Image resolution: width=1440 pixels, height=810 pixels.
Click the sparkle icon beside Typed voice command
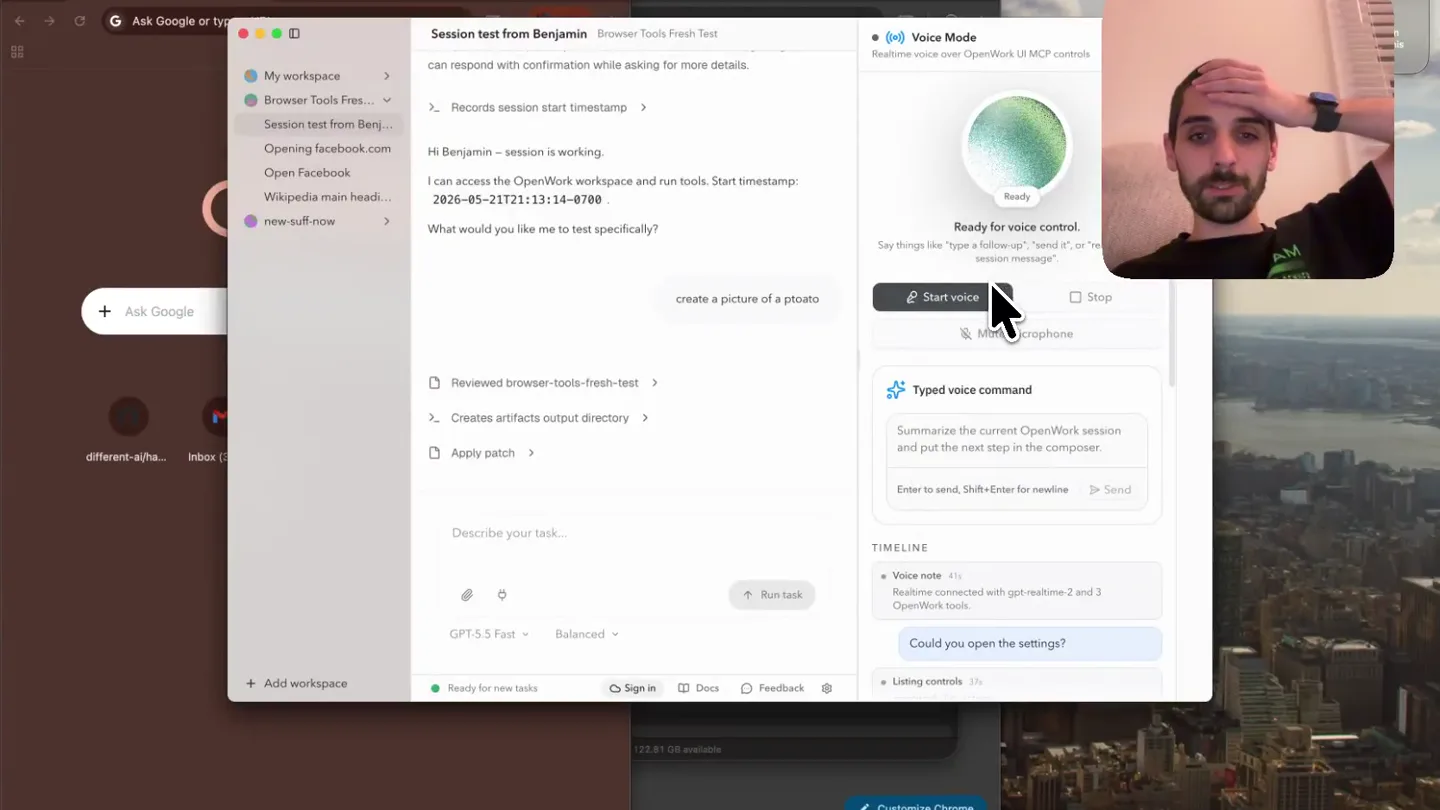click(x=896, y=390)
